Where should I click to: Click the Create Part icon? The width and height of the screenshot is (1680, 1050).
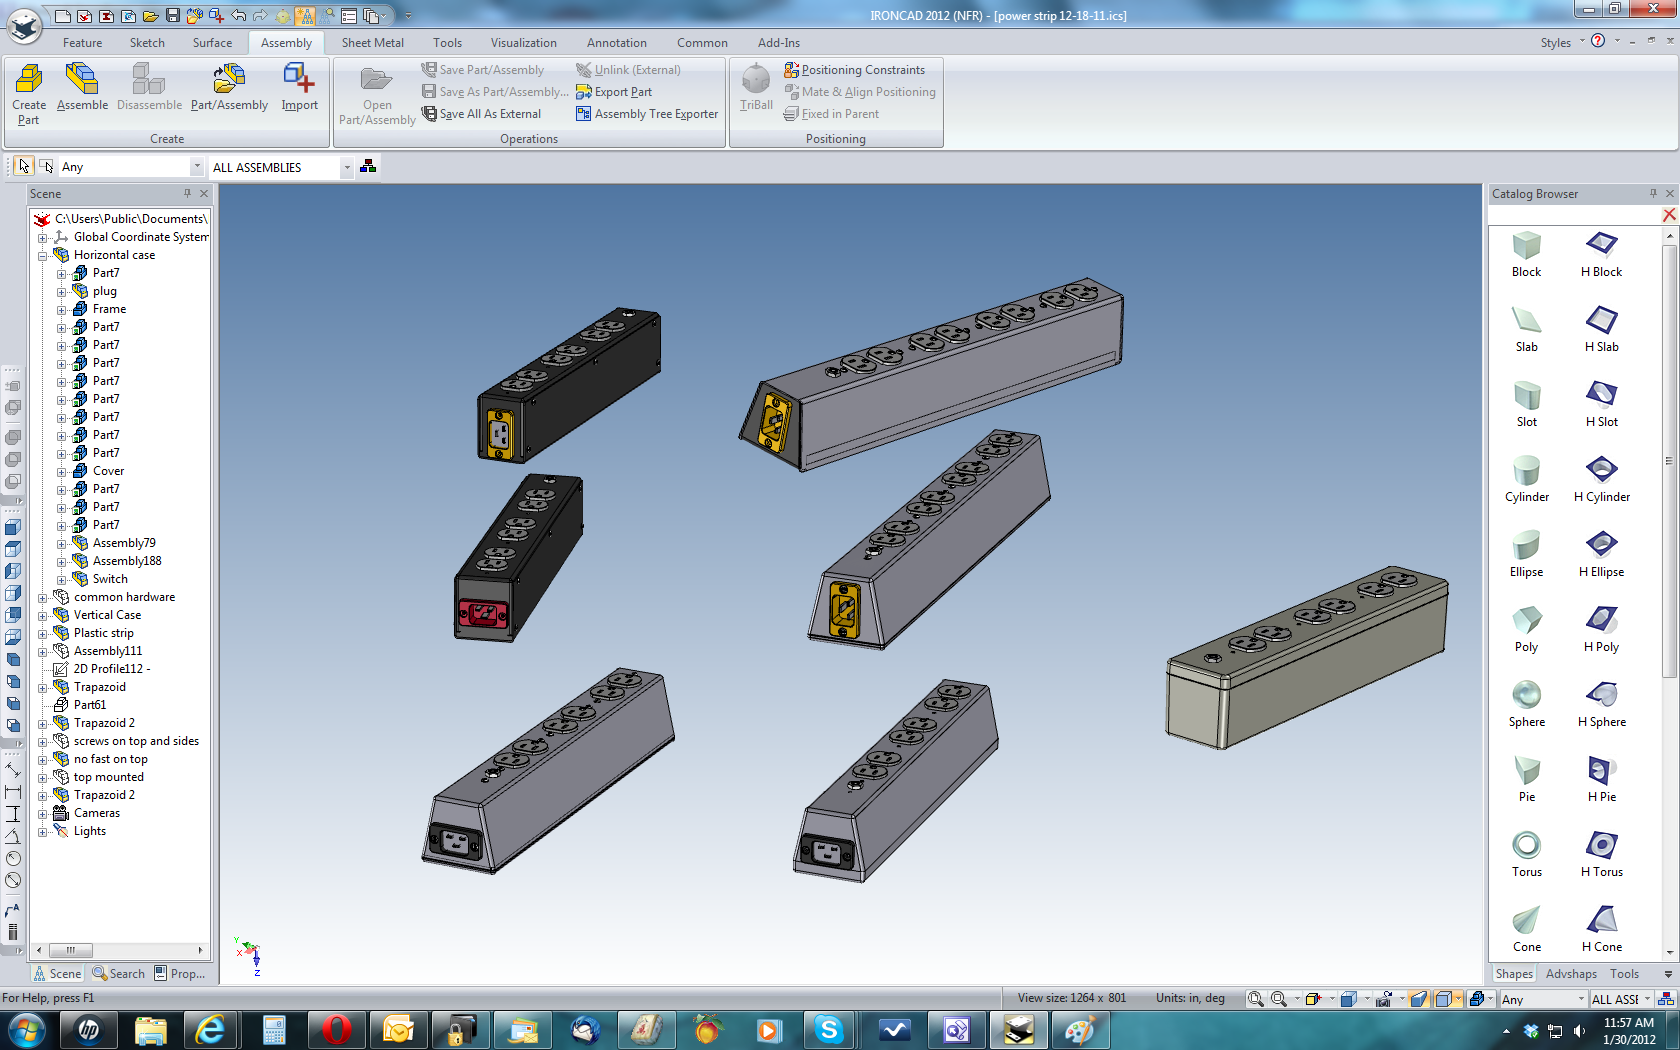tap(29, 80)
